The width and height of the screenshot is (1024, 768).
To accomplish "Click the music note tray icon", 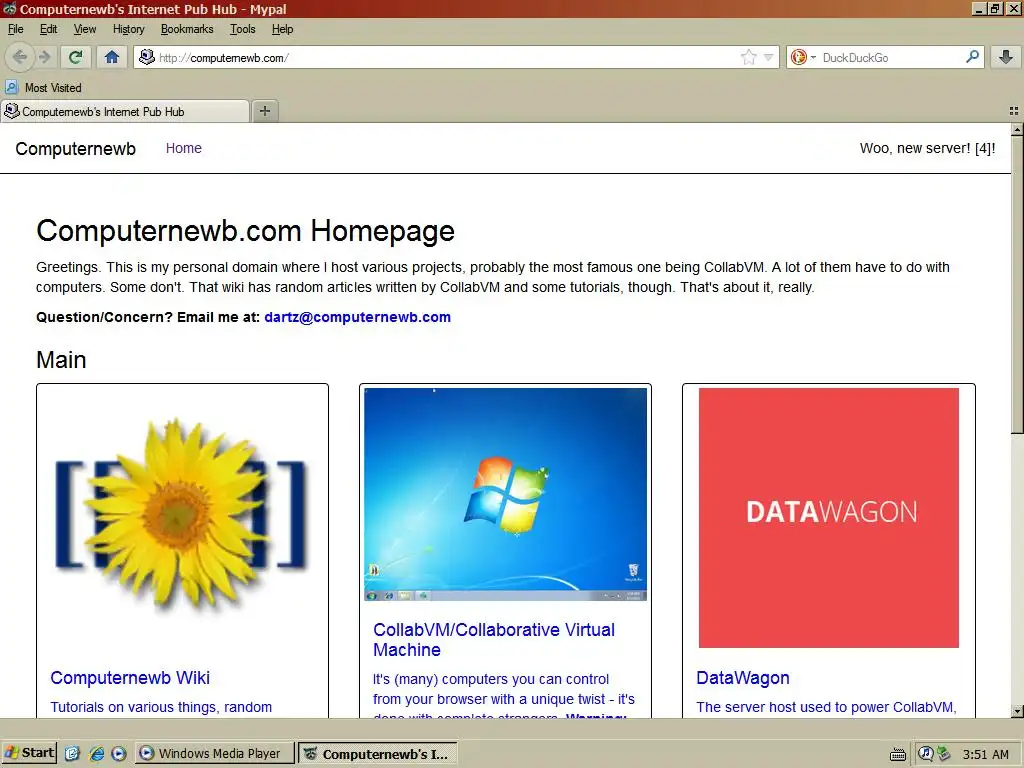I will (925, 754).
